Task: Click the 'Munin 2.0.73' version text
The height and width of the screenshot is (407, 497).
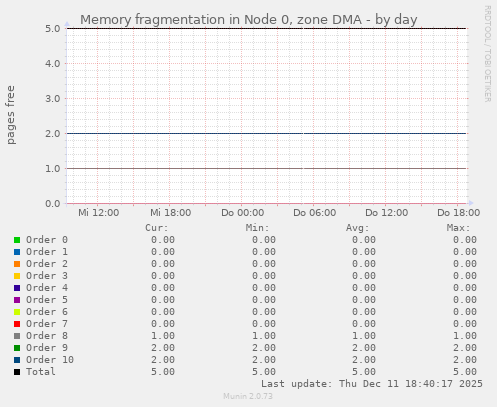Action: click(x=248, y=396)
